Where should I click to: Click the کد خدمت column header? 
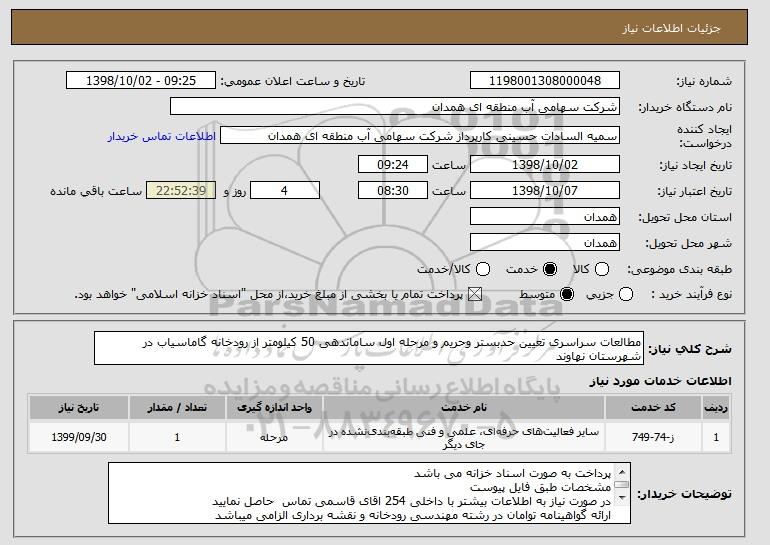[653, 408]
